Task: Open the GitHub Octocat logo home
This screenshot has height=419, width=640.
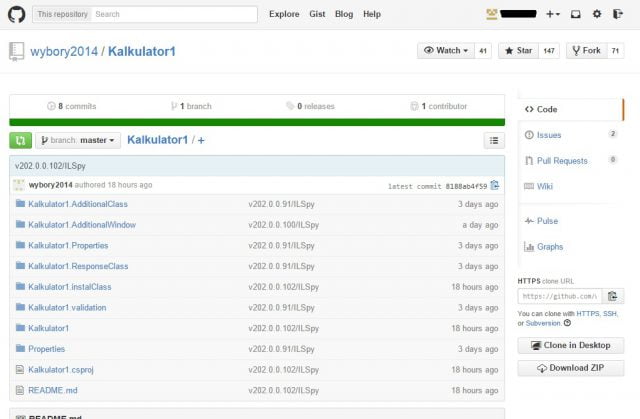Action: click(x=17, y=14)
